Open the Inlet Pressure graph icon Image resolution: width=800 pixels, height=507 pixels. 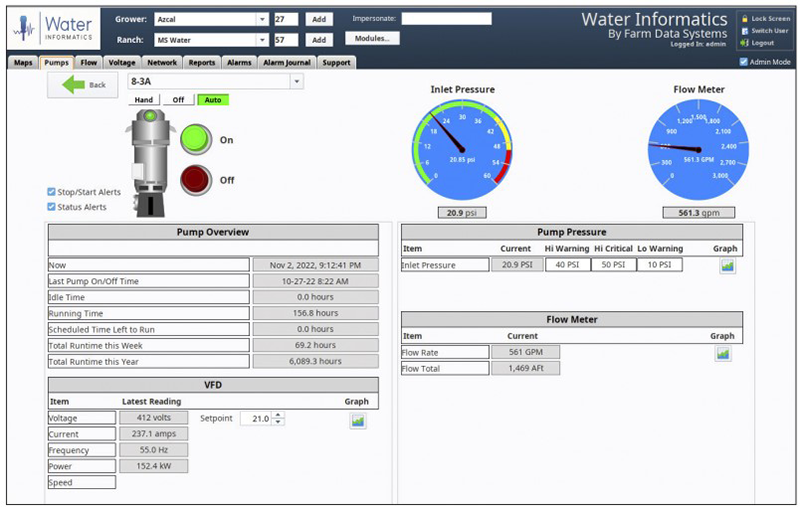[x=727, y=266]
